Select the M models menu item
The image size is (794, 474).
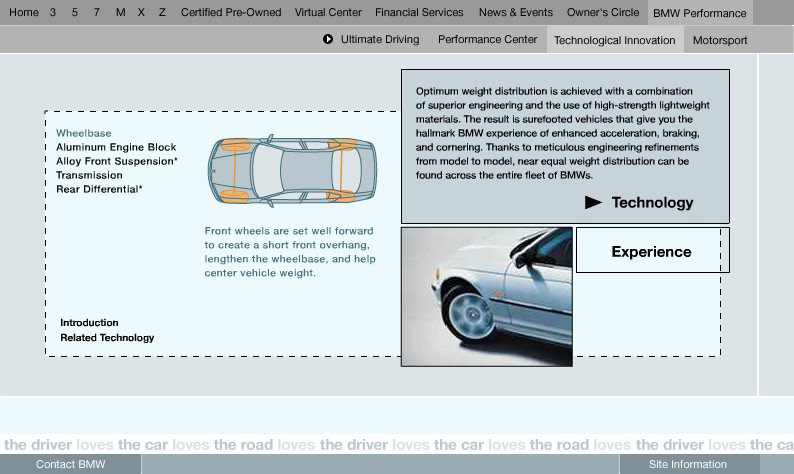click(120, 12)
